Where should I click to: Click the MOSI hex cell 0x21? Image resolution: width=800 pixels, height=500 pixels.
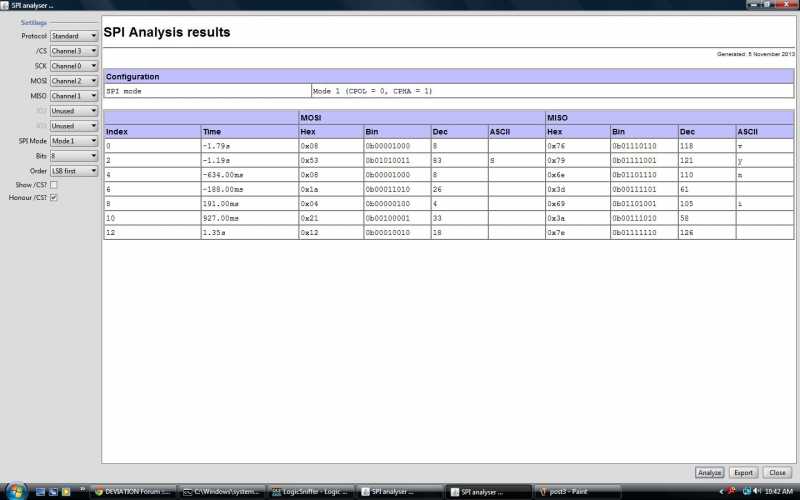331,218
